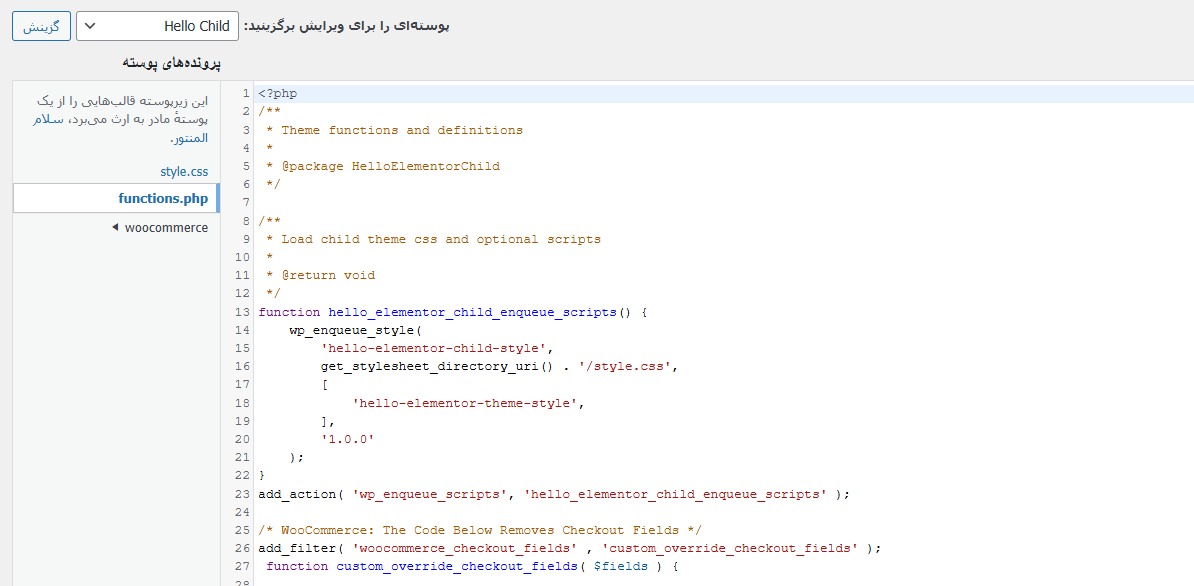Screen dimensions: 1194x586
Task: Click the گزینش button
Action: tap(41, 26)
